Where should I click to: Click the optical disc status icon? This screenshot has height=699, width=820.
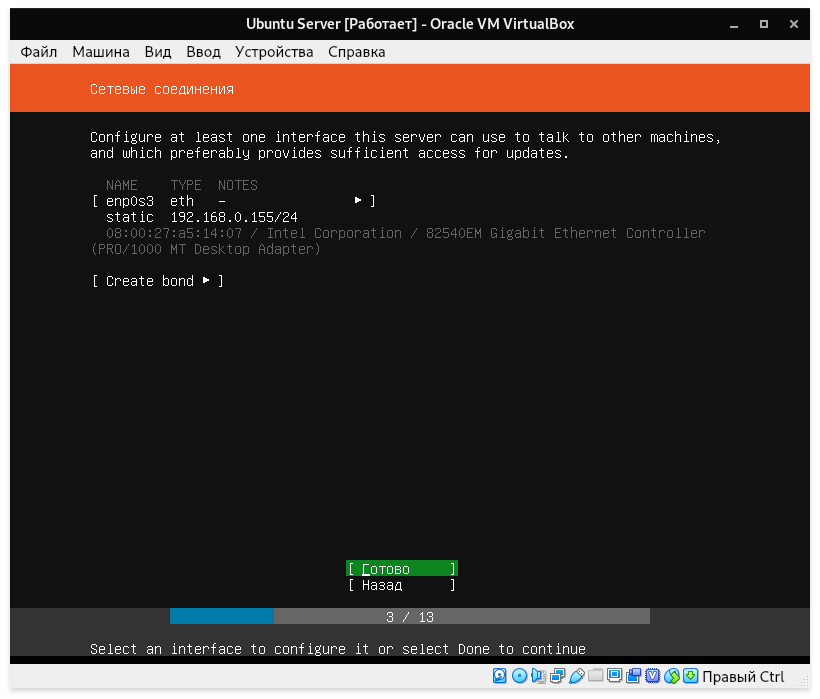pos(519,676)
